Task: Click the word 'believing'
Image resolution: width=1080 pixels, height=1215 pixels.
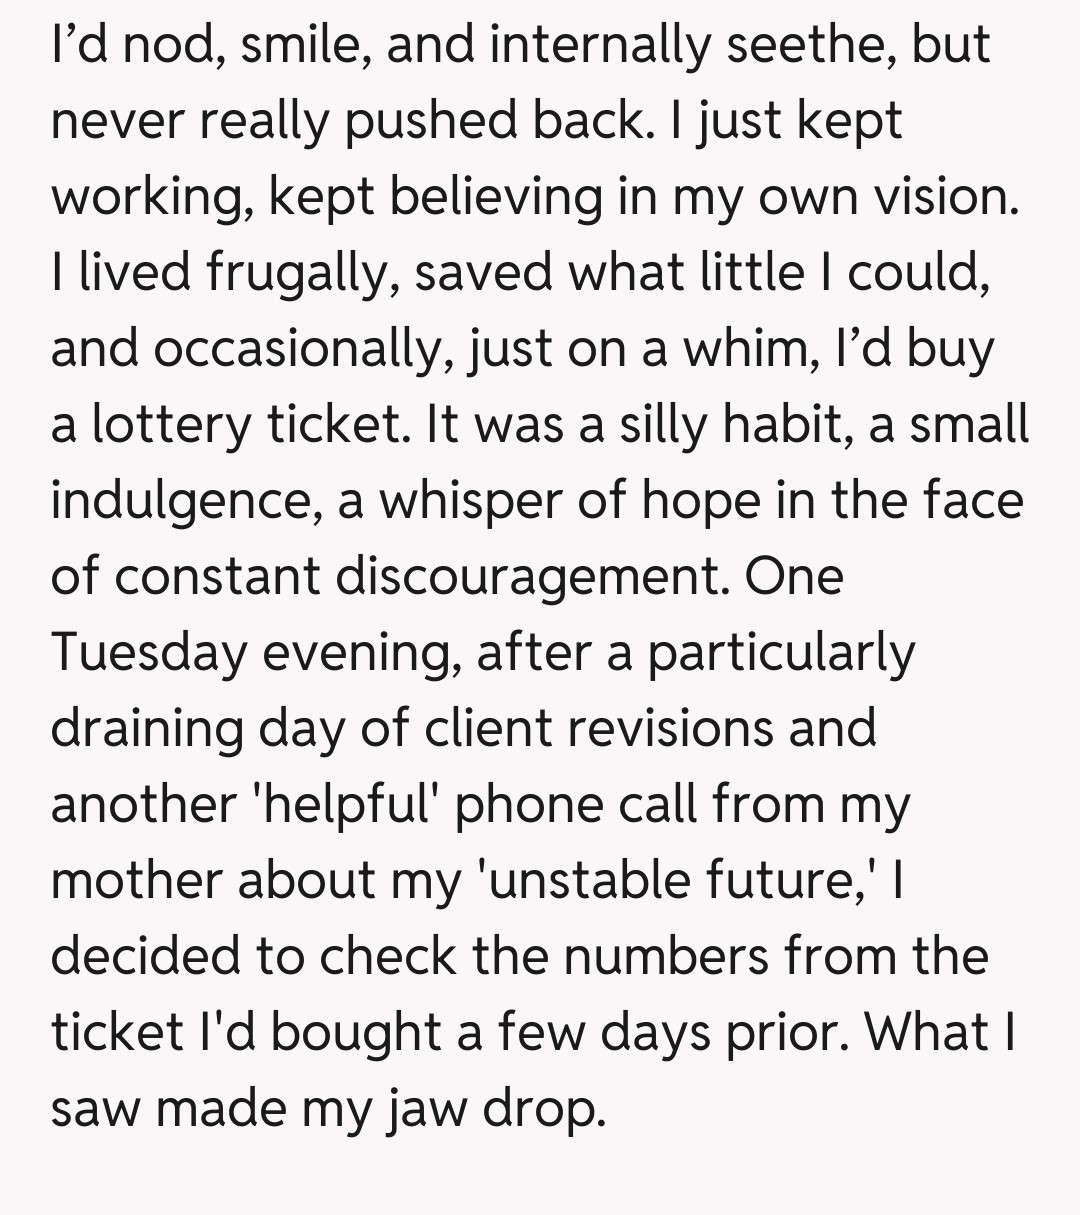Action: pyautogui.click(x=495, y=197)
